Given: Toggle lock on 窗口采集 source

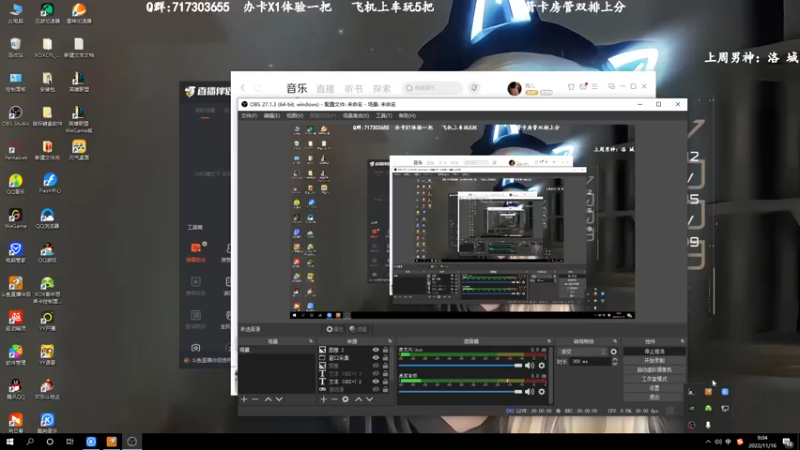Looking at the screenshot, I should pyautogui.click(x=385, y=358).
